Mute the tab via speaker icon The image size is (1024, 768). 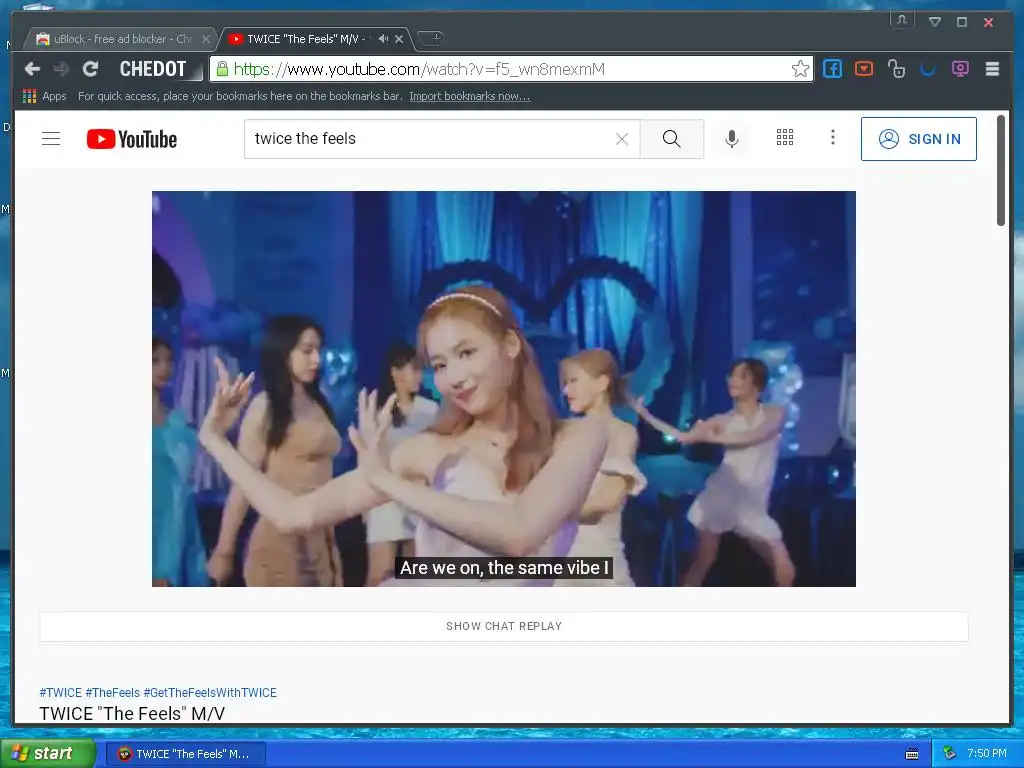383,39
